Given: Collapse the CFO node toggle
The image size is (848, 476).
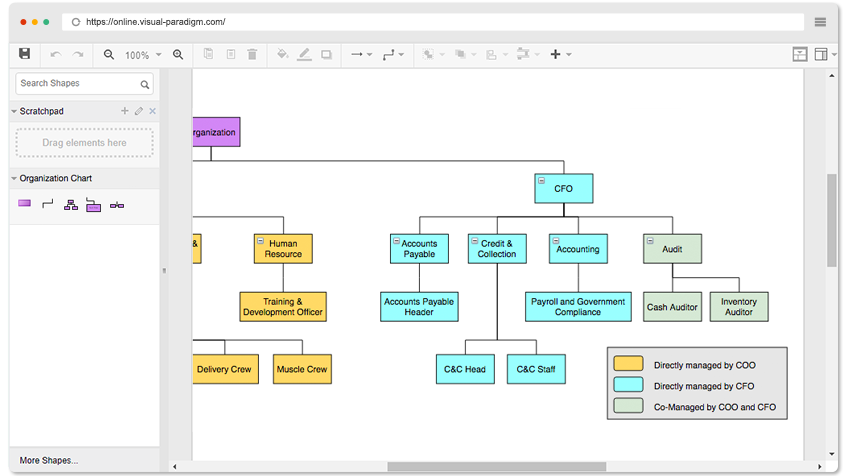Looking at the screenshot, I should [x=541, y=180].
